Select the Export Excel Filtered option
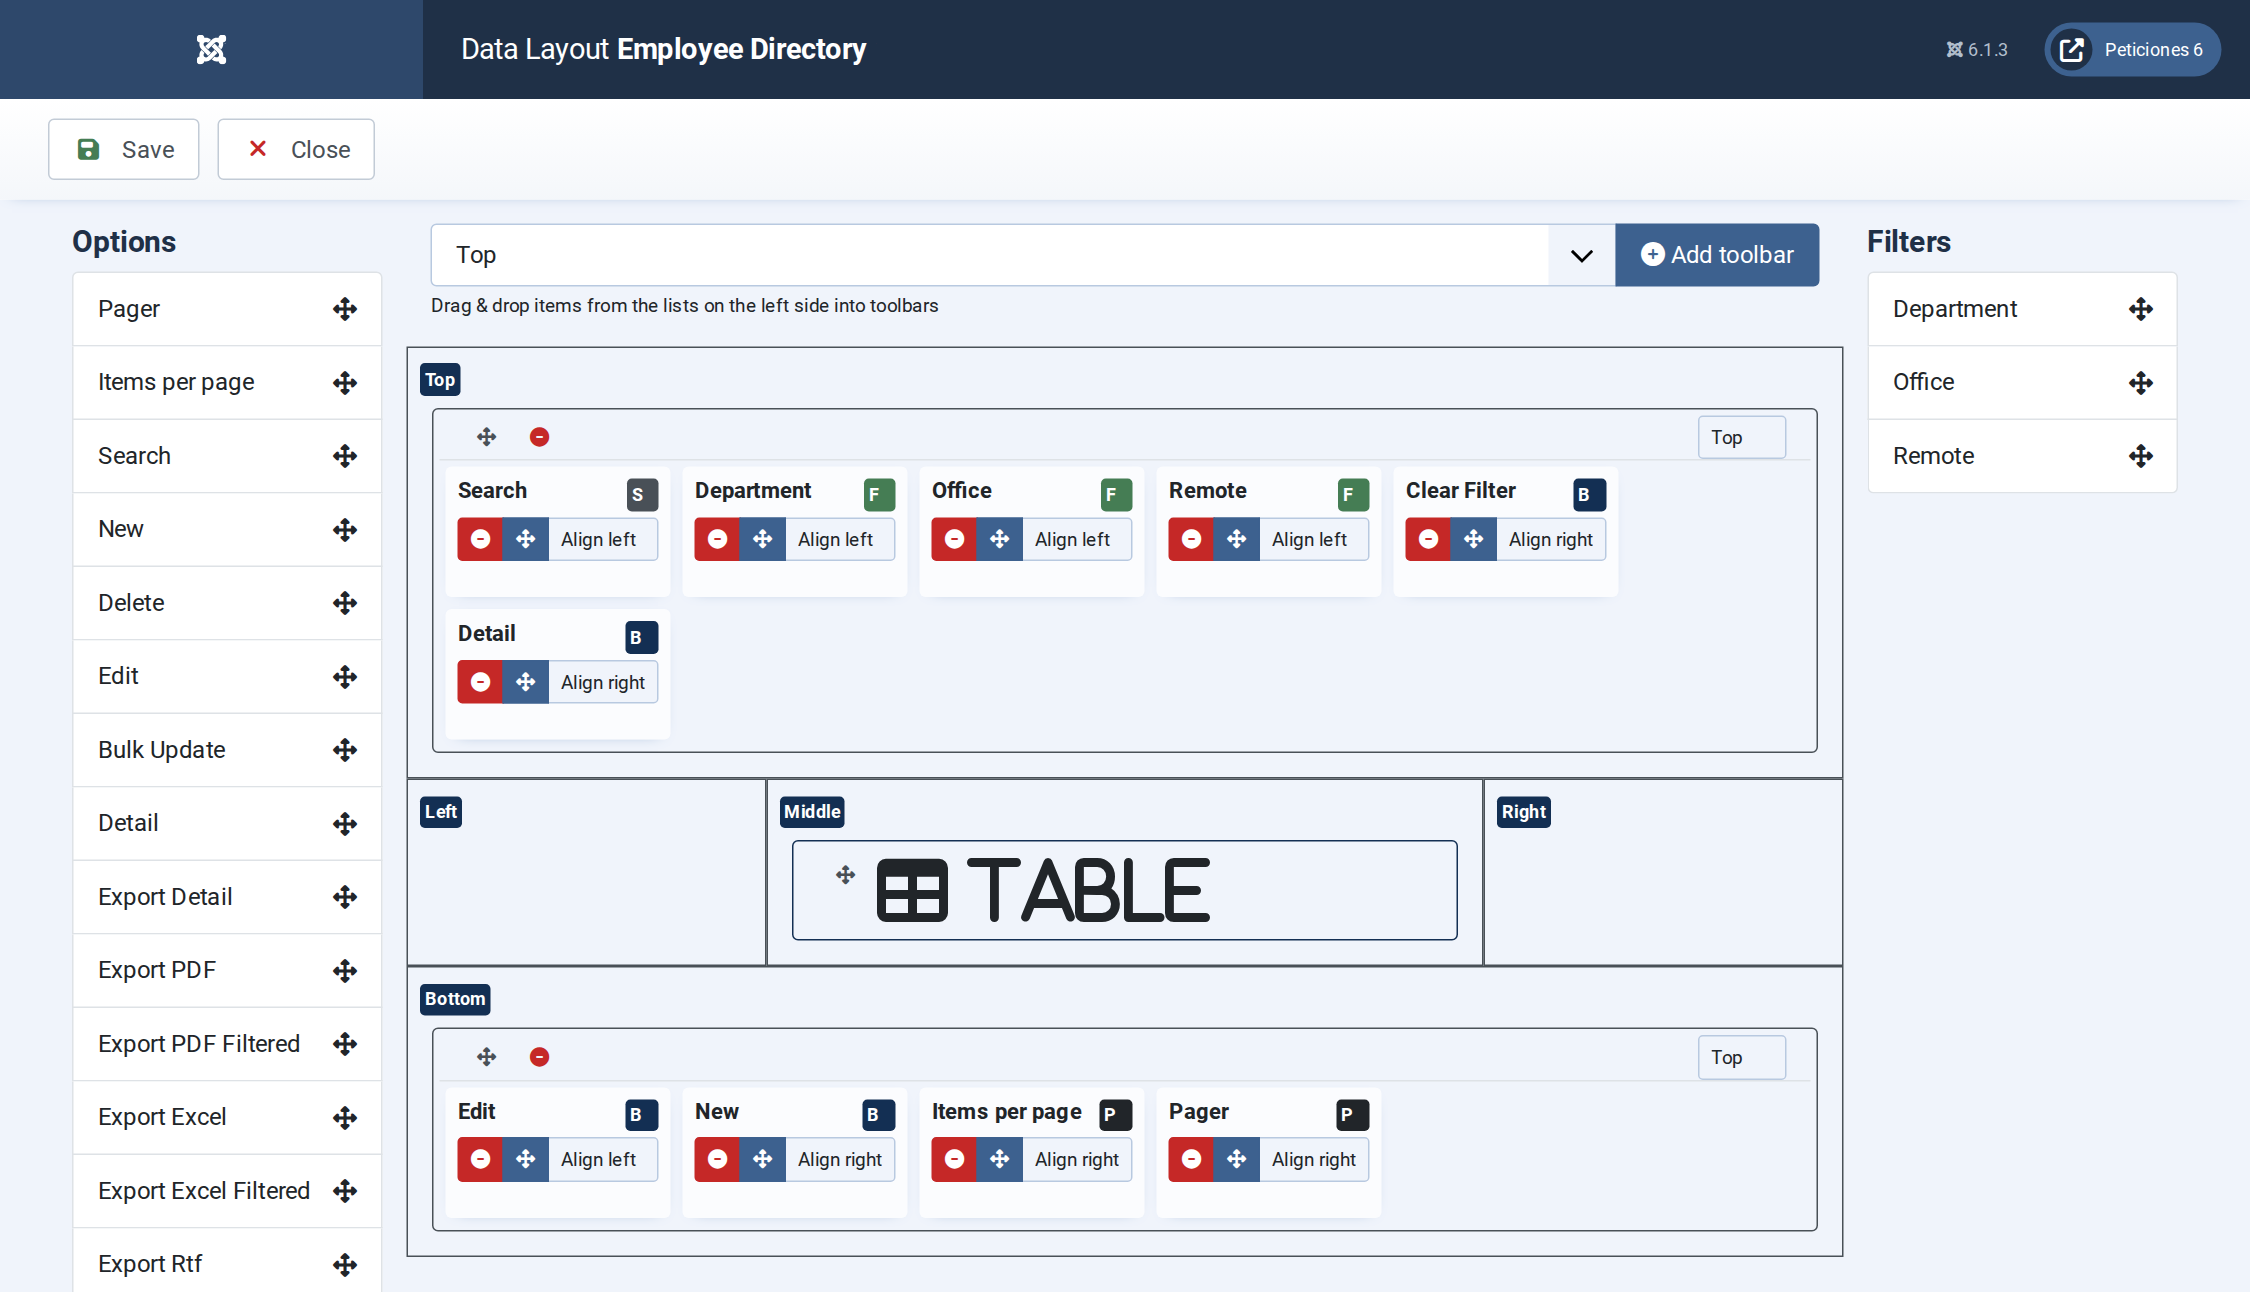The height and width of the screenshot is (1292, 2250). pyautogui.click(x=227, y=1191)
